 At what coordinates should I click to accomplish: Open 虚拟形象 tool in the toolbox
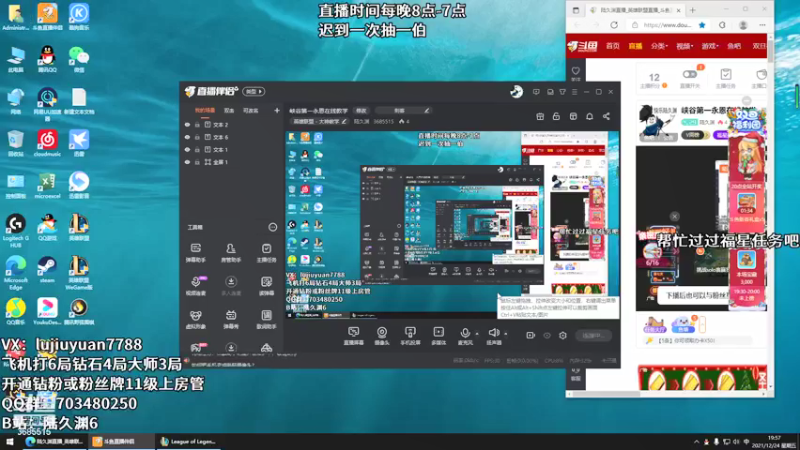tap(195, 319)
